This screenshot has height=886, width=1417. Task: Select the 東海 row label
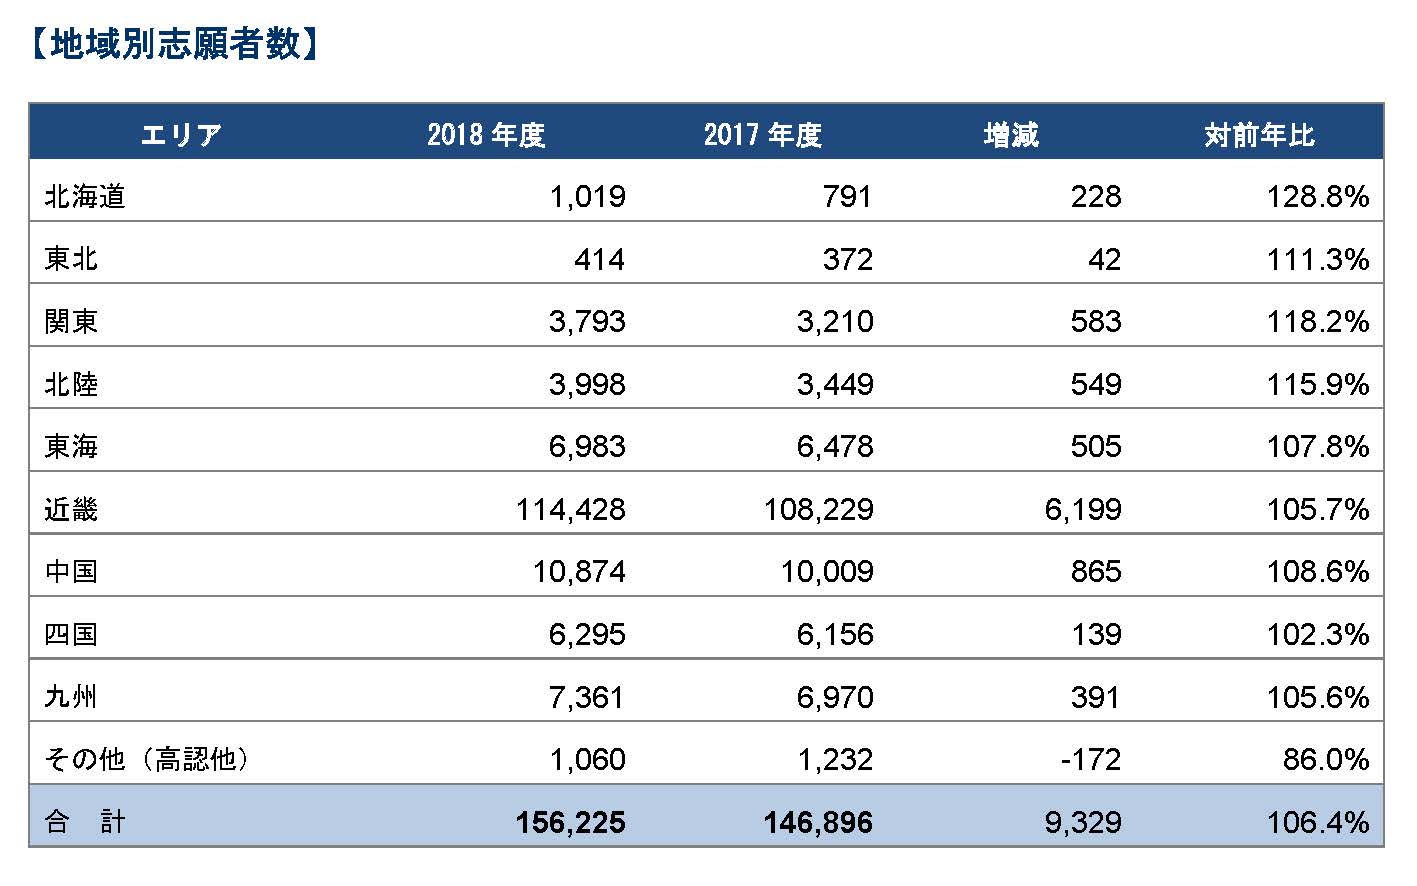pyautogui.click(x=71, y=446)
